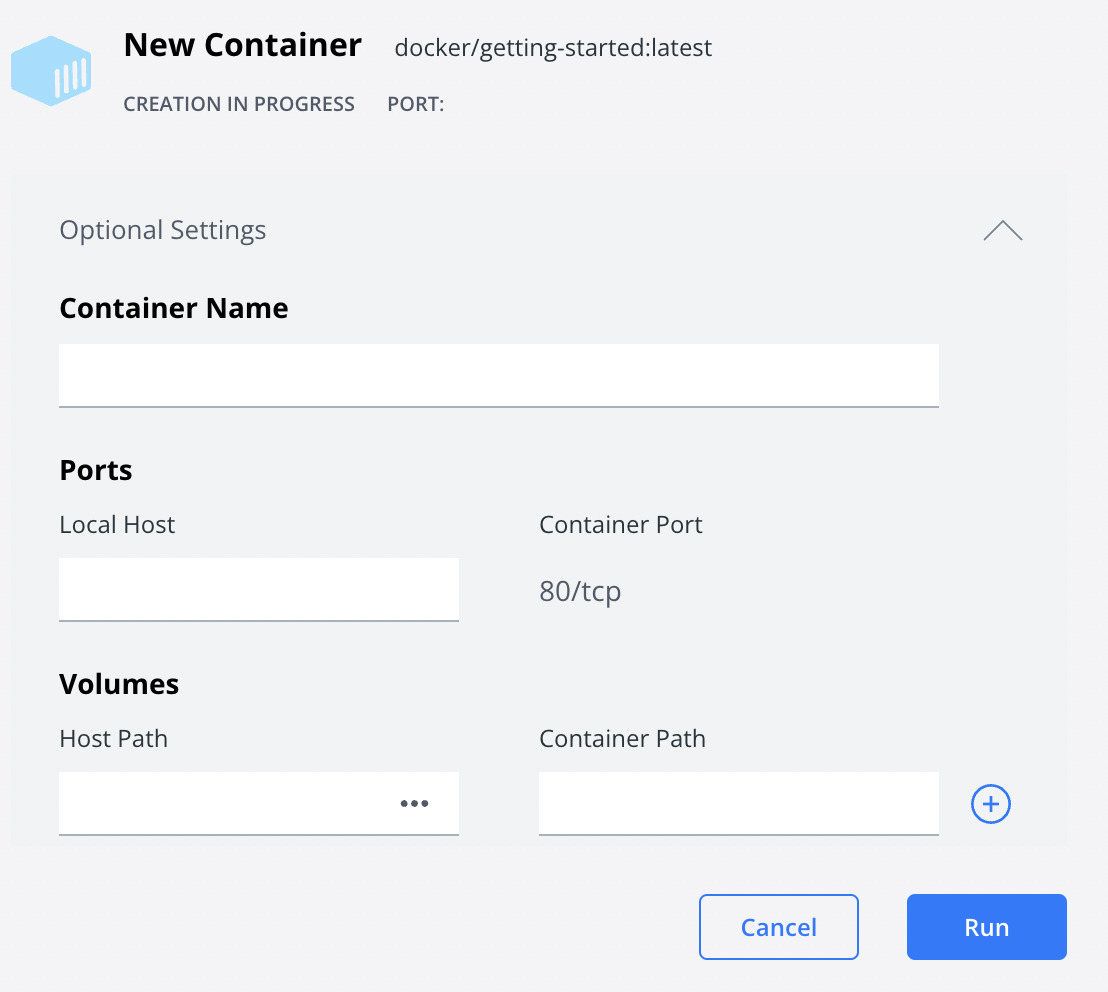Screen dimensions: 1108x992
Task: Browse host path with the ellipsis icon
Action: 414,803
